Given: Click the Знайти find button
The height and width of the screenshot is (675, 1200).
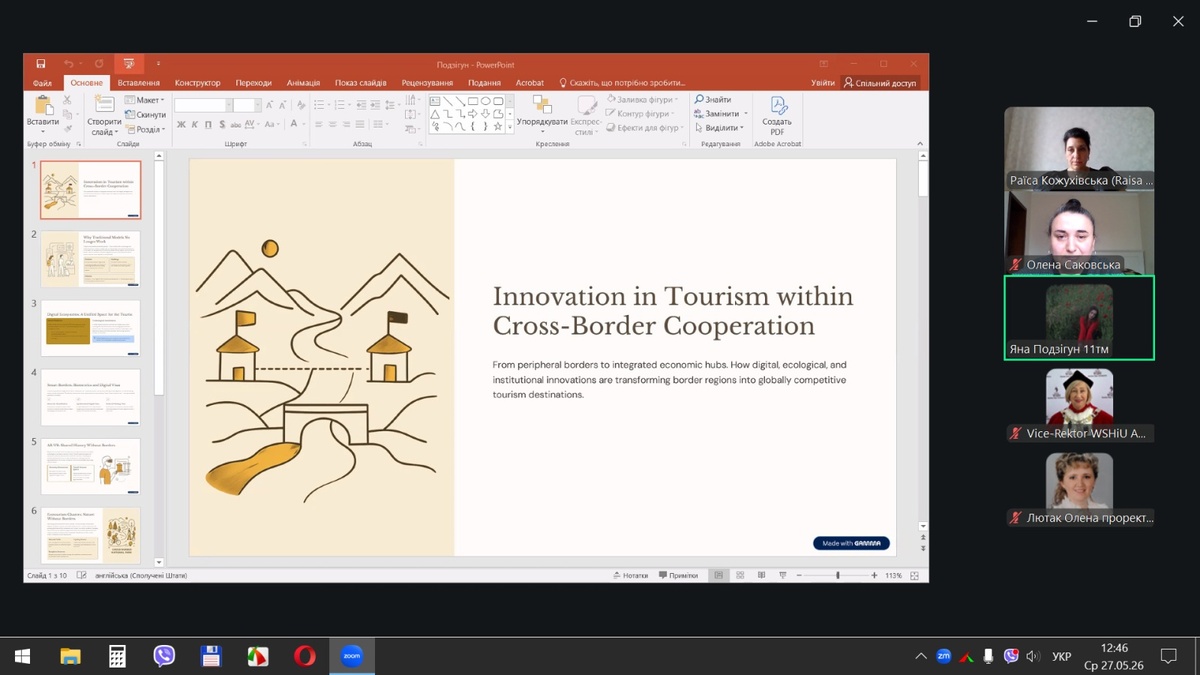Looking at the screenshot, I should pos(712,100).
